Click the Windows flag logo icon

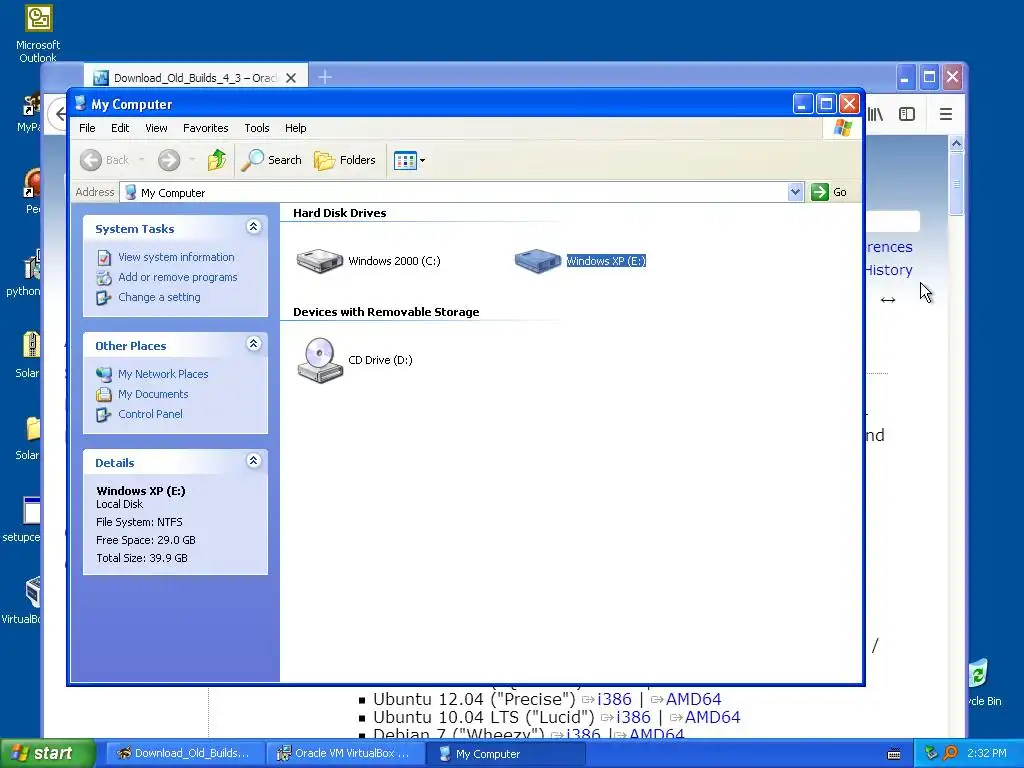tap(842, 127)
